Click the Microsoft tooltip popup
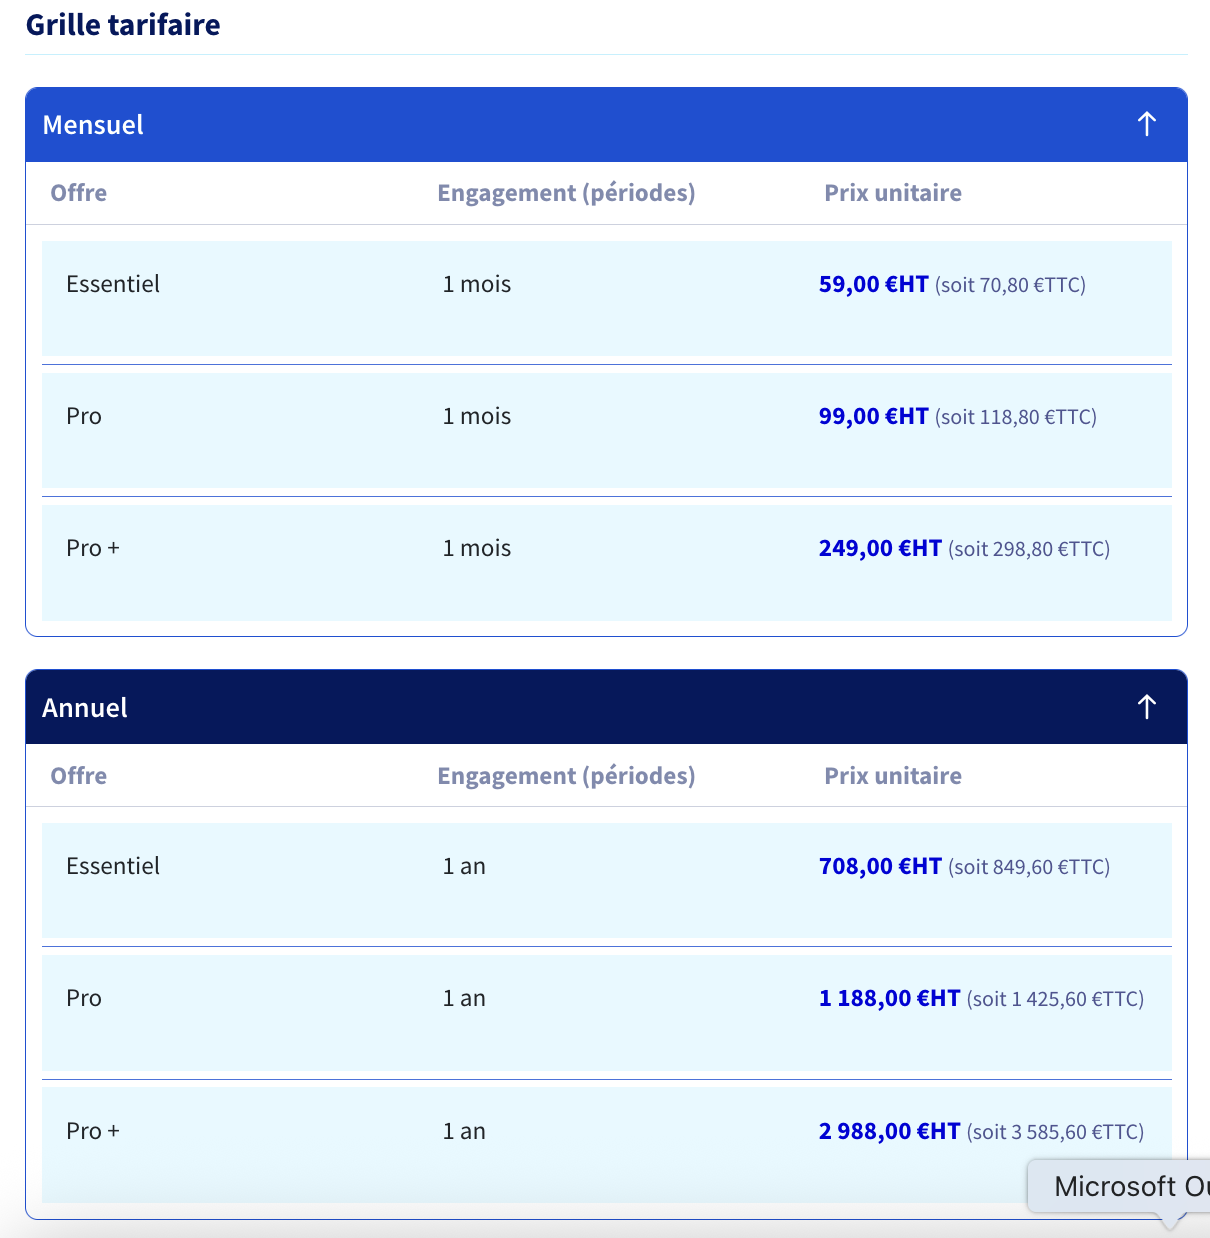Viewport: 1210px width, 1238px height. coord(1119,1186)
